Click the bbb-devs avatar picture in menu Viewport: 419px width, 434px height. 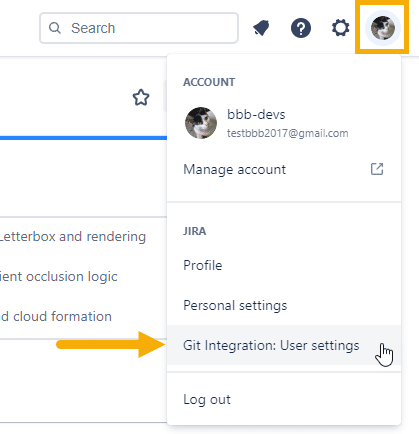pyautogui.click(x=201, y=123)
